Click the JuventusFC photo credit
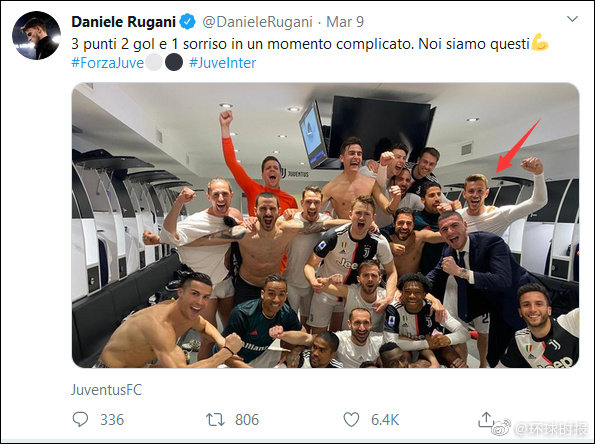The width and height of the screenshot is (595, 444). (107, 390)
